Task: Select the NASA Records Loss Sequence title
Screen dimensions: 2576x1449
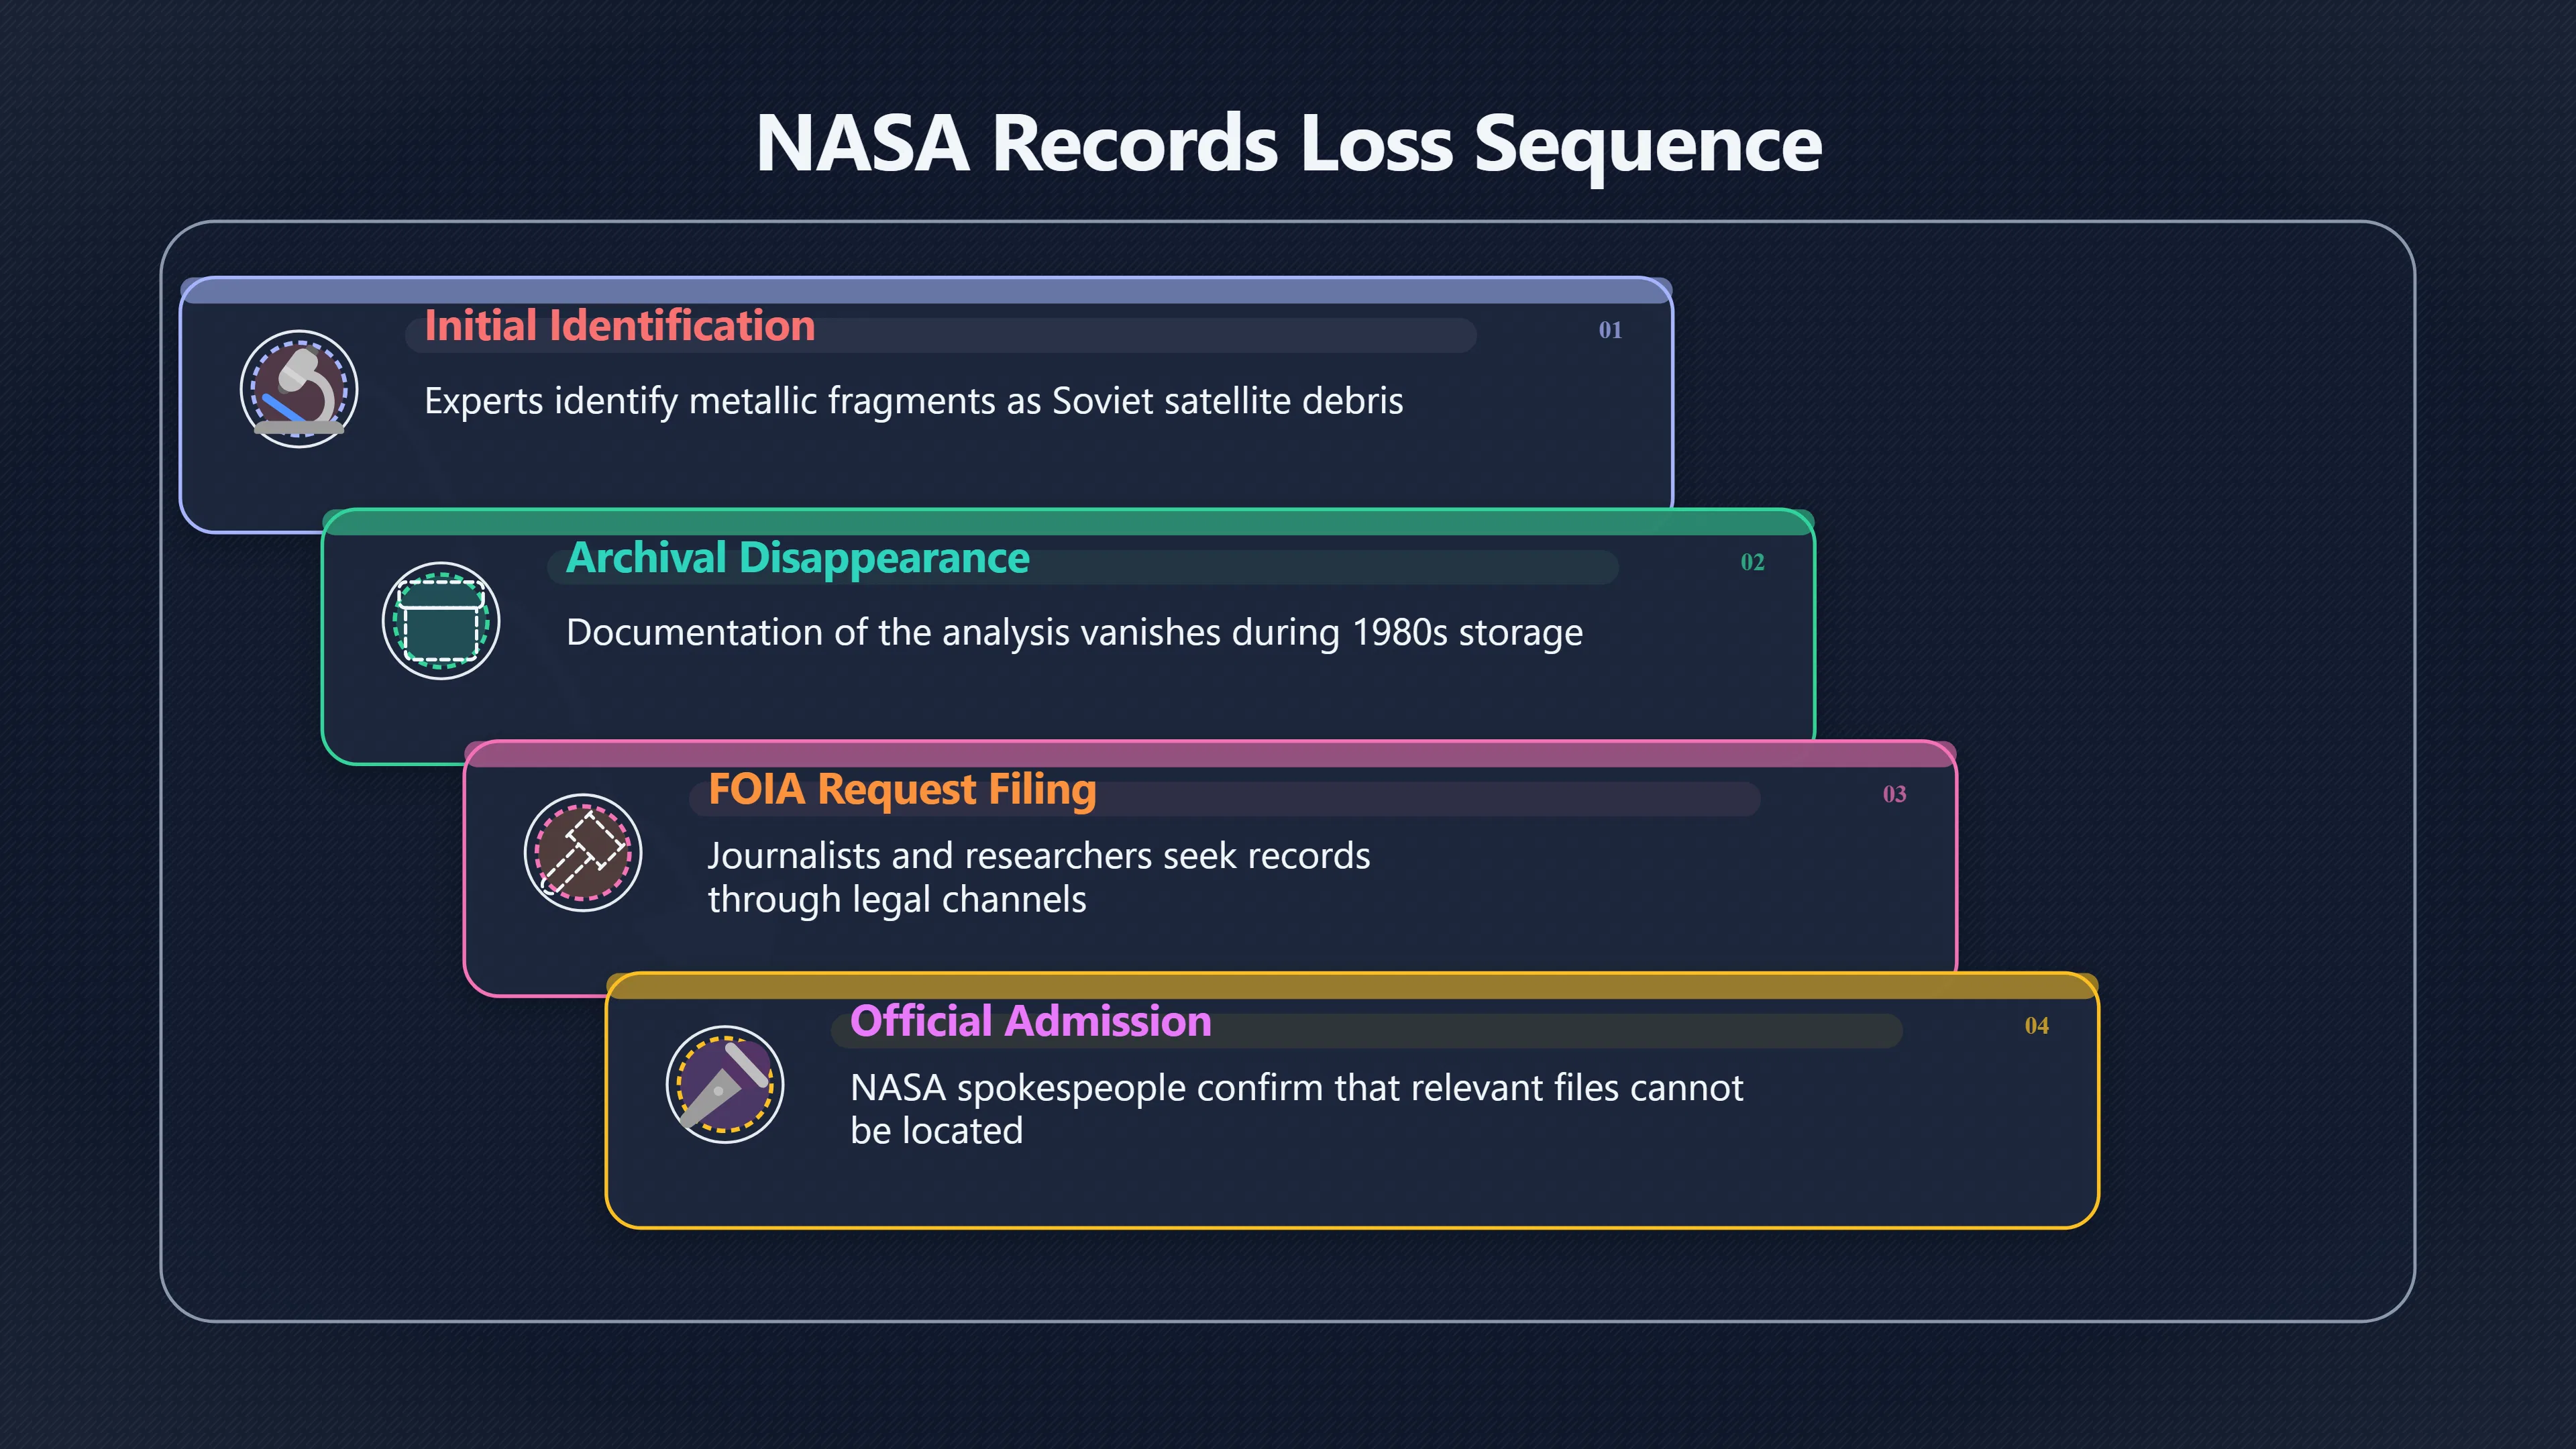Action: pos(1288,144)
